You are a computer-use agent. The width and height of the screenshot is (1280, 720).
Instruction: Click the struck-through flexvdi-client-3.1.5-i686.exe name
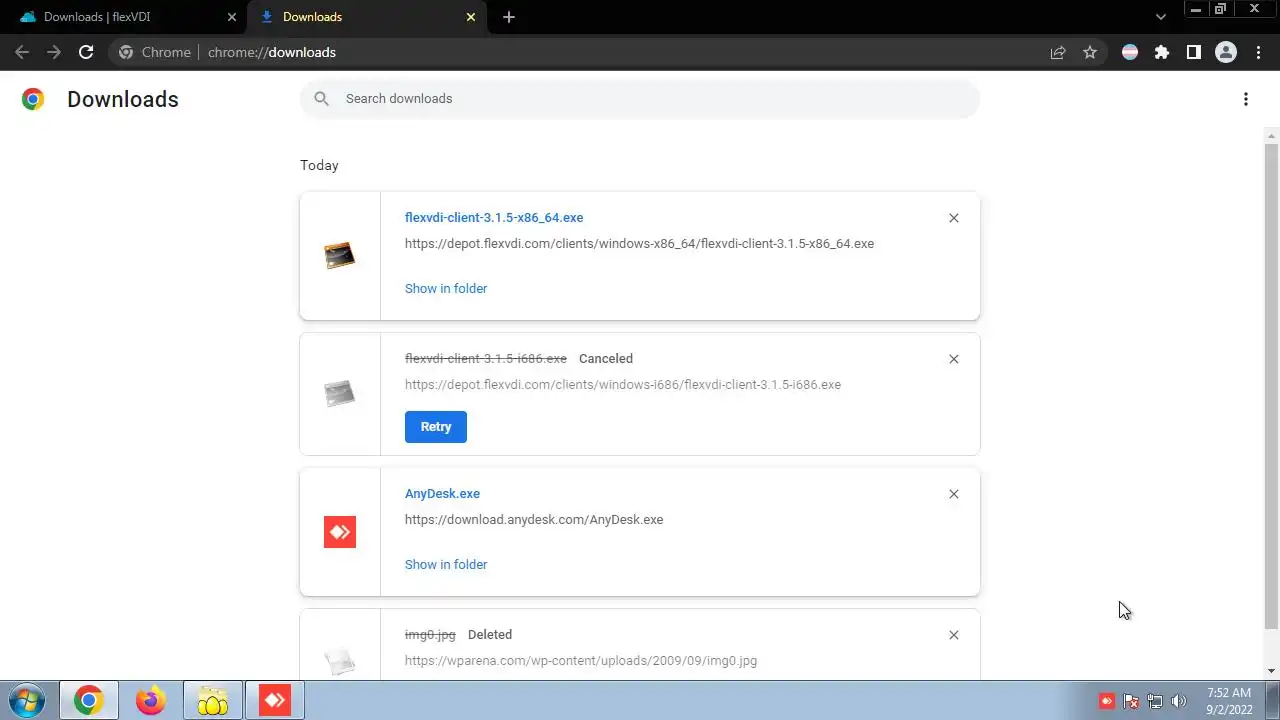pyautogui.click(x=486, y=358)
